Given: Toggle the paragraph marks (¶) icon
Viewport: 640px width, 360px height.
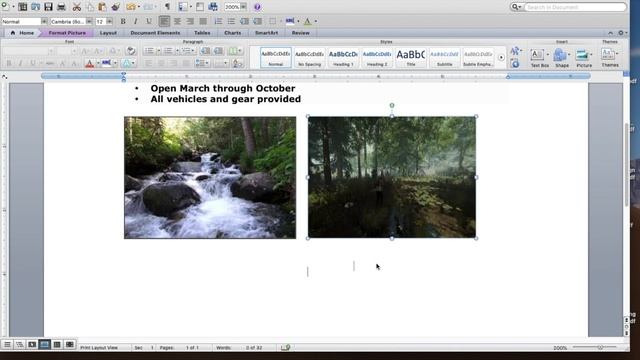Looking at the screenshot, I should point(167,7).
